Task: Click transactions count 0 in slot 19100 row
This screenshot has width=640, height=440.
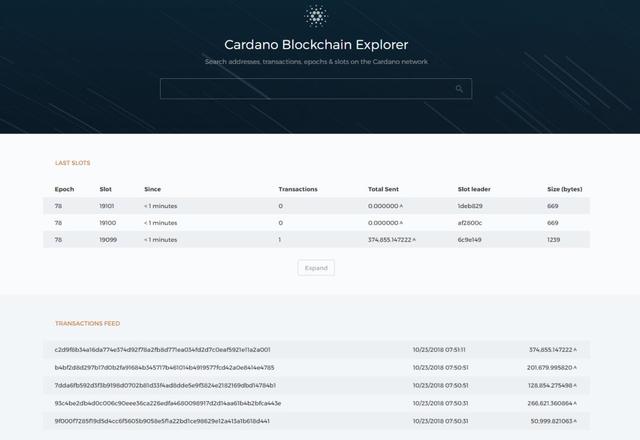Action: (x=280, y=223)
